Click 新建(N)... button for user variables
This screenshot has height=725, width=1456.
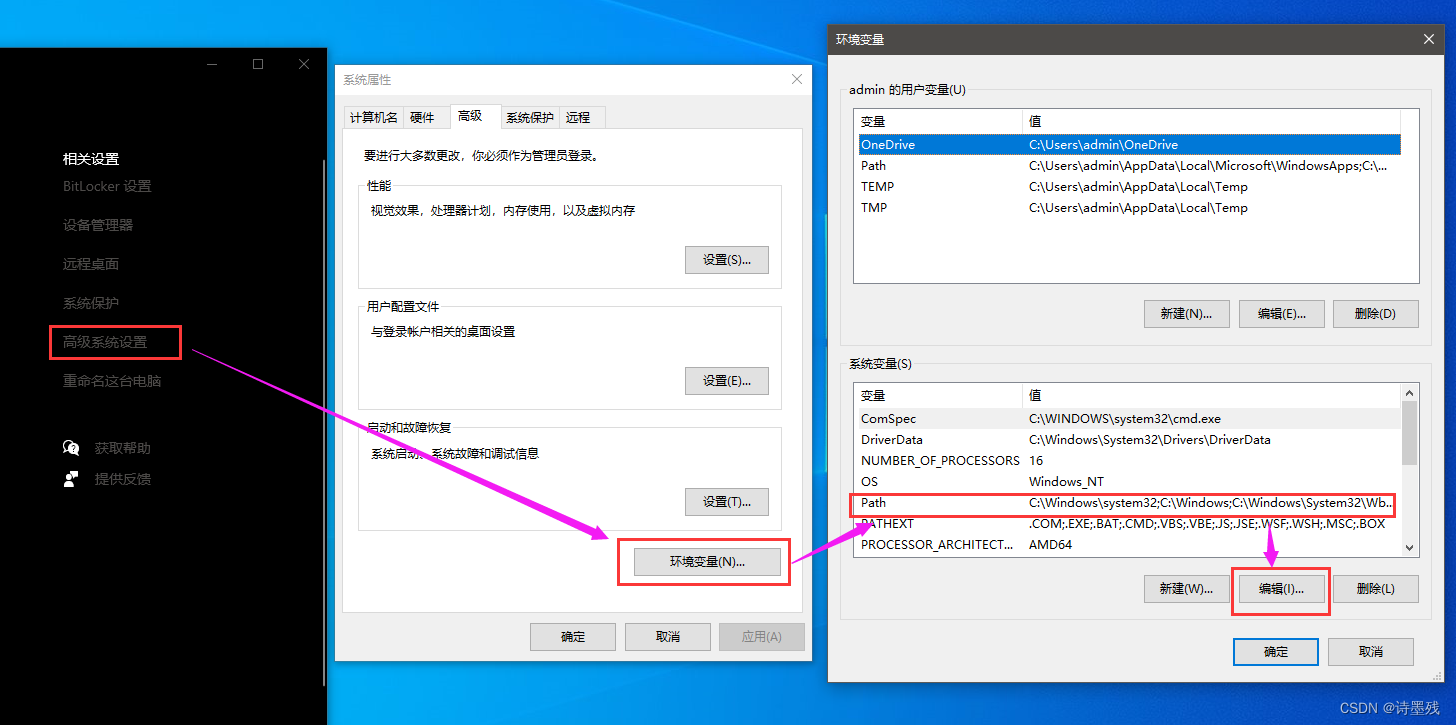point(1187,314)
